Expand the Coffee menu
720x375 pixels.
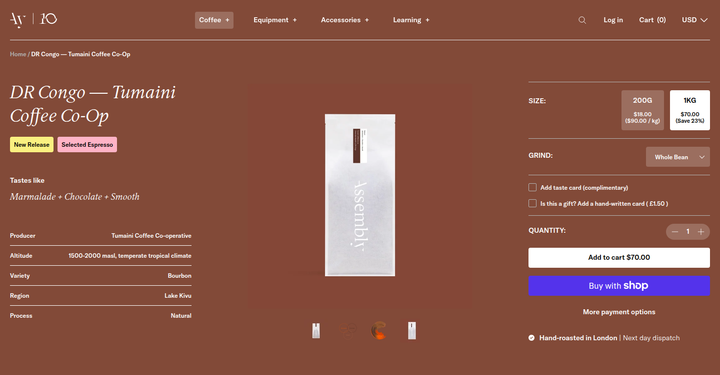tap(214, 20)
